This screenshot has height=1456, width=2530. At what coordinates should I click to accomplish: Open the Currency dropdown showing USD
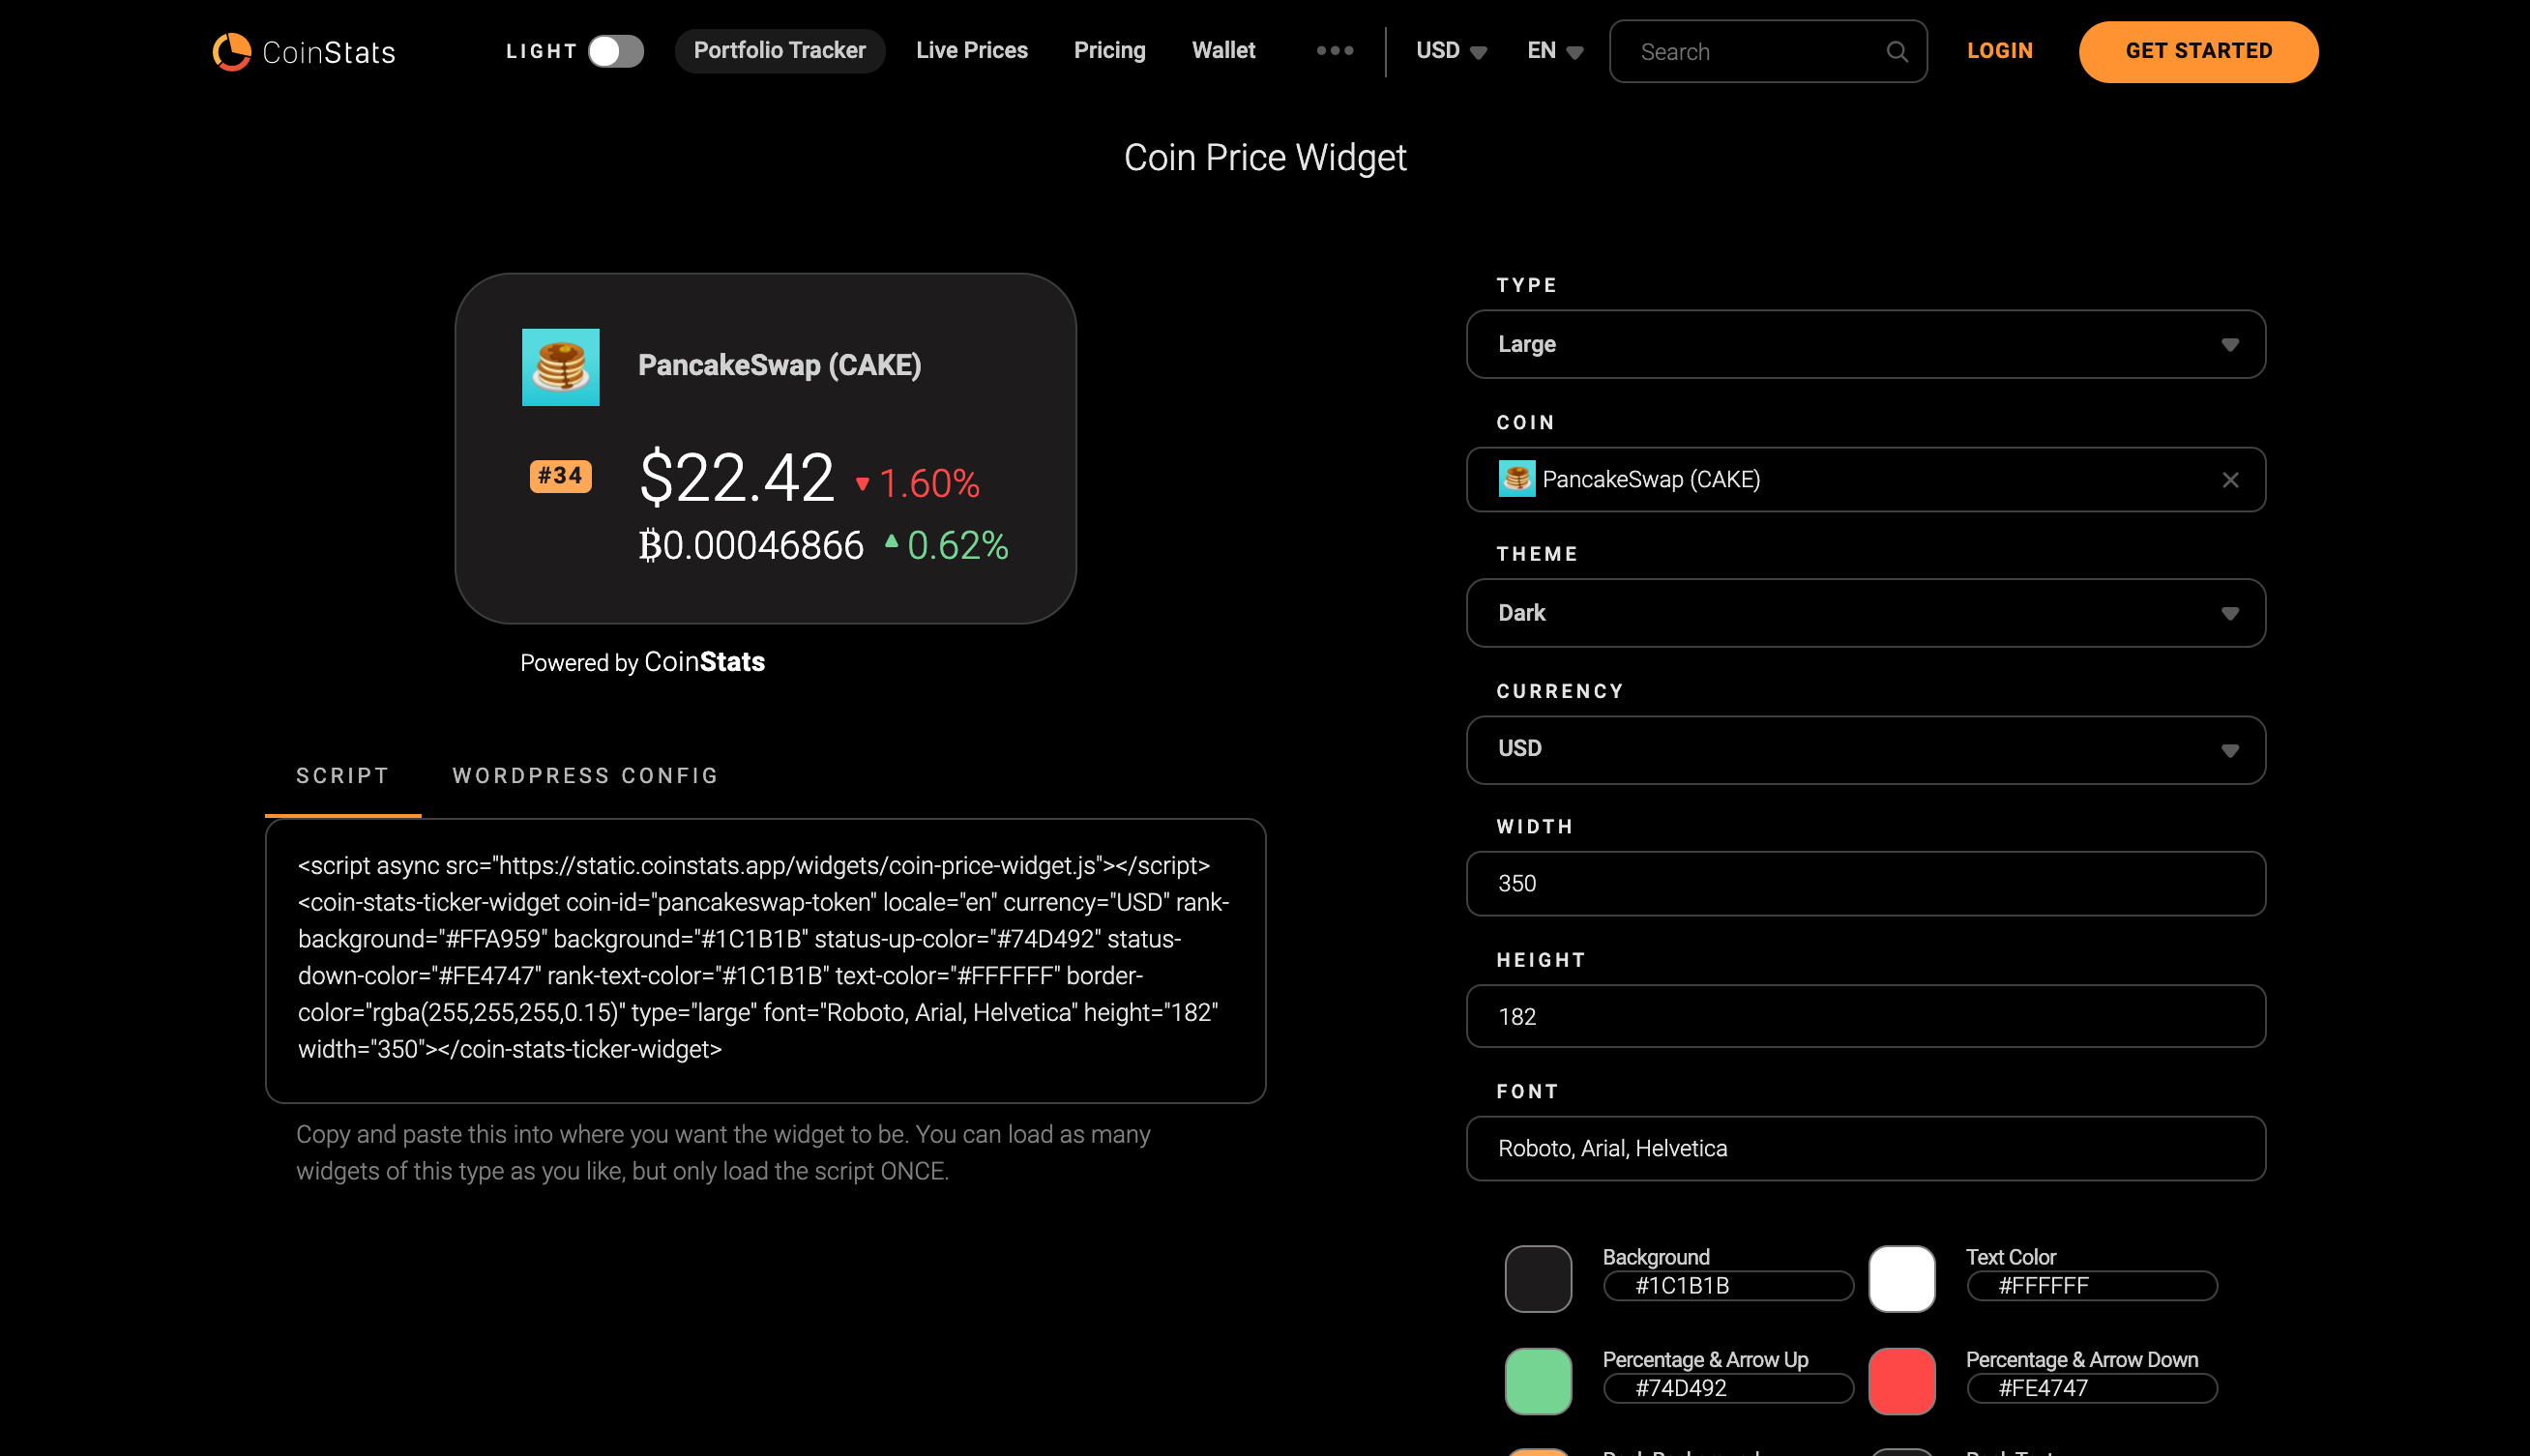click(x=1865, y=750)
